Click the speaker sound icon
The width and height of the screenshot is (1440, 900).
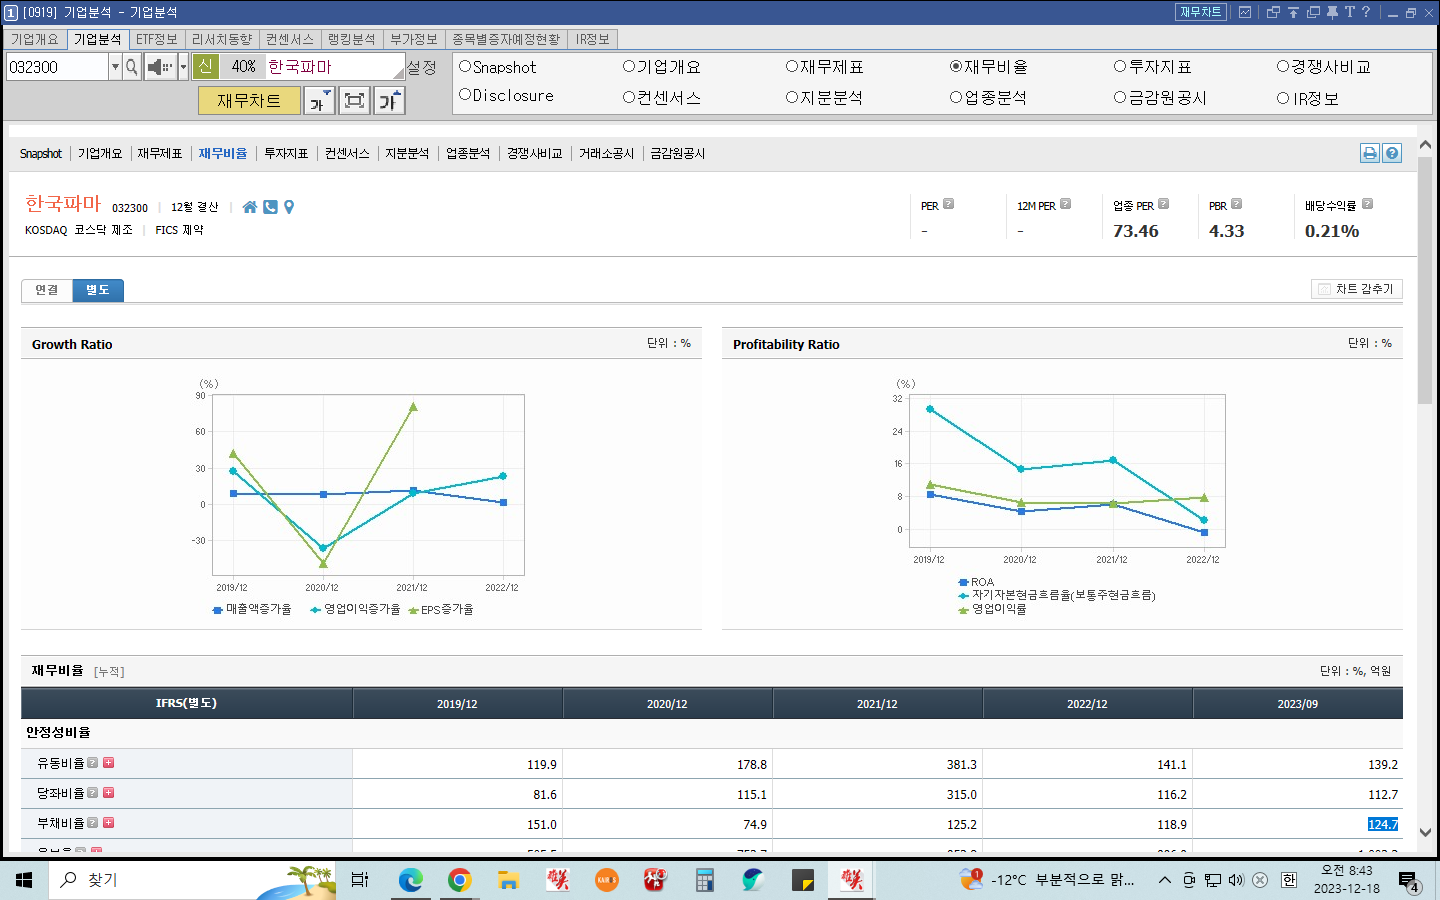160,67
